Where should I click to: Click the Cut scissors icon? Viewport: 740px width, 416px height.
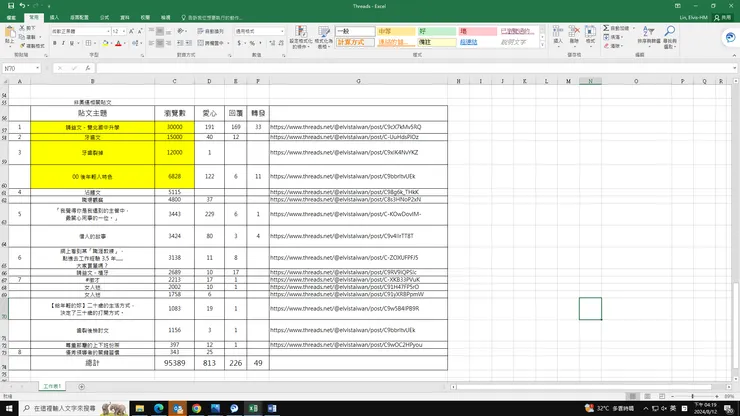click(22, 28)
